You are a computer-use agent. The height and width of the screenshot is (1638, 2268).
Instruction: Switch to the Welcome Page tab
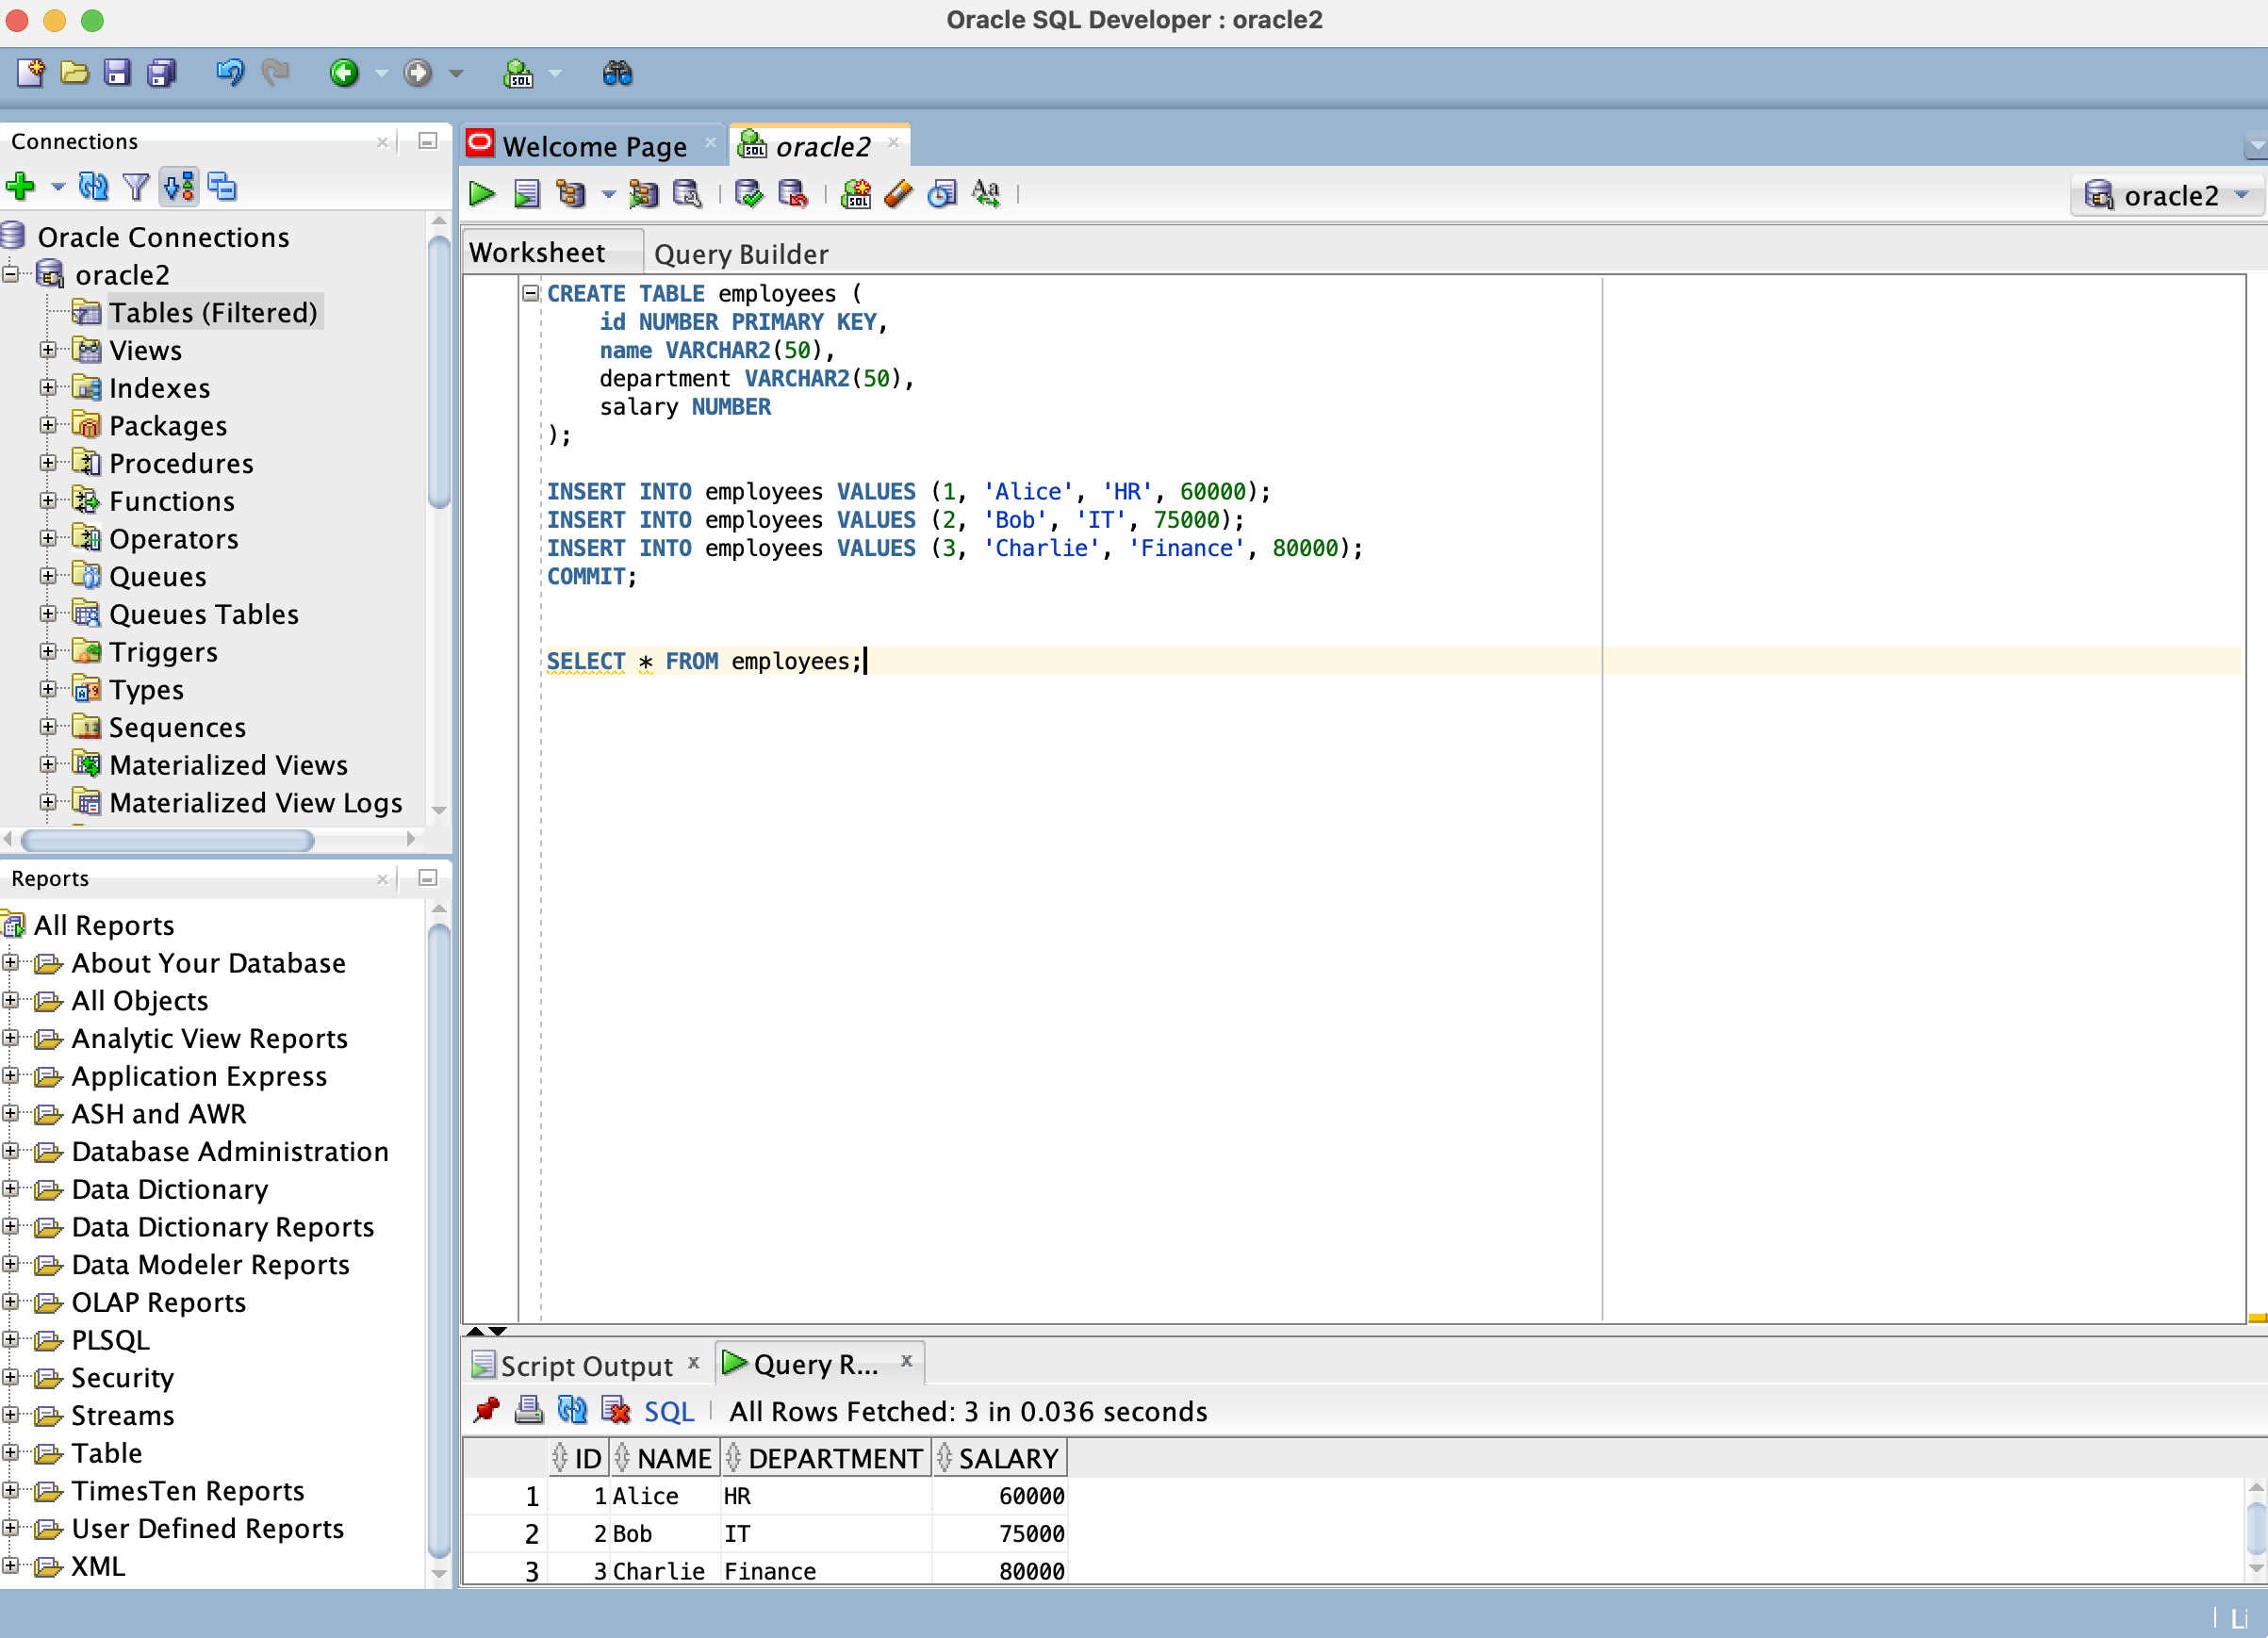tap(594, 146)
